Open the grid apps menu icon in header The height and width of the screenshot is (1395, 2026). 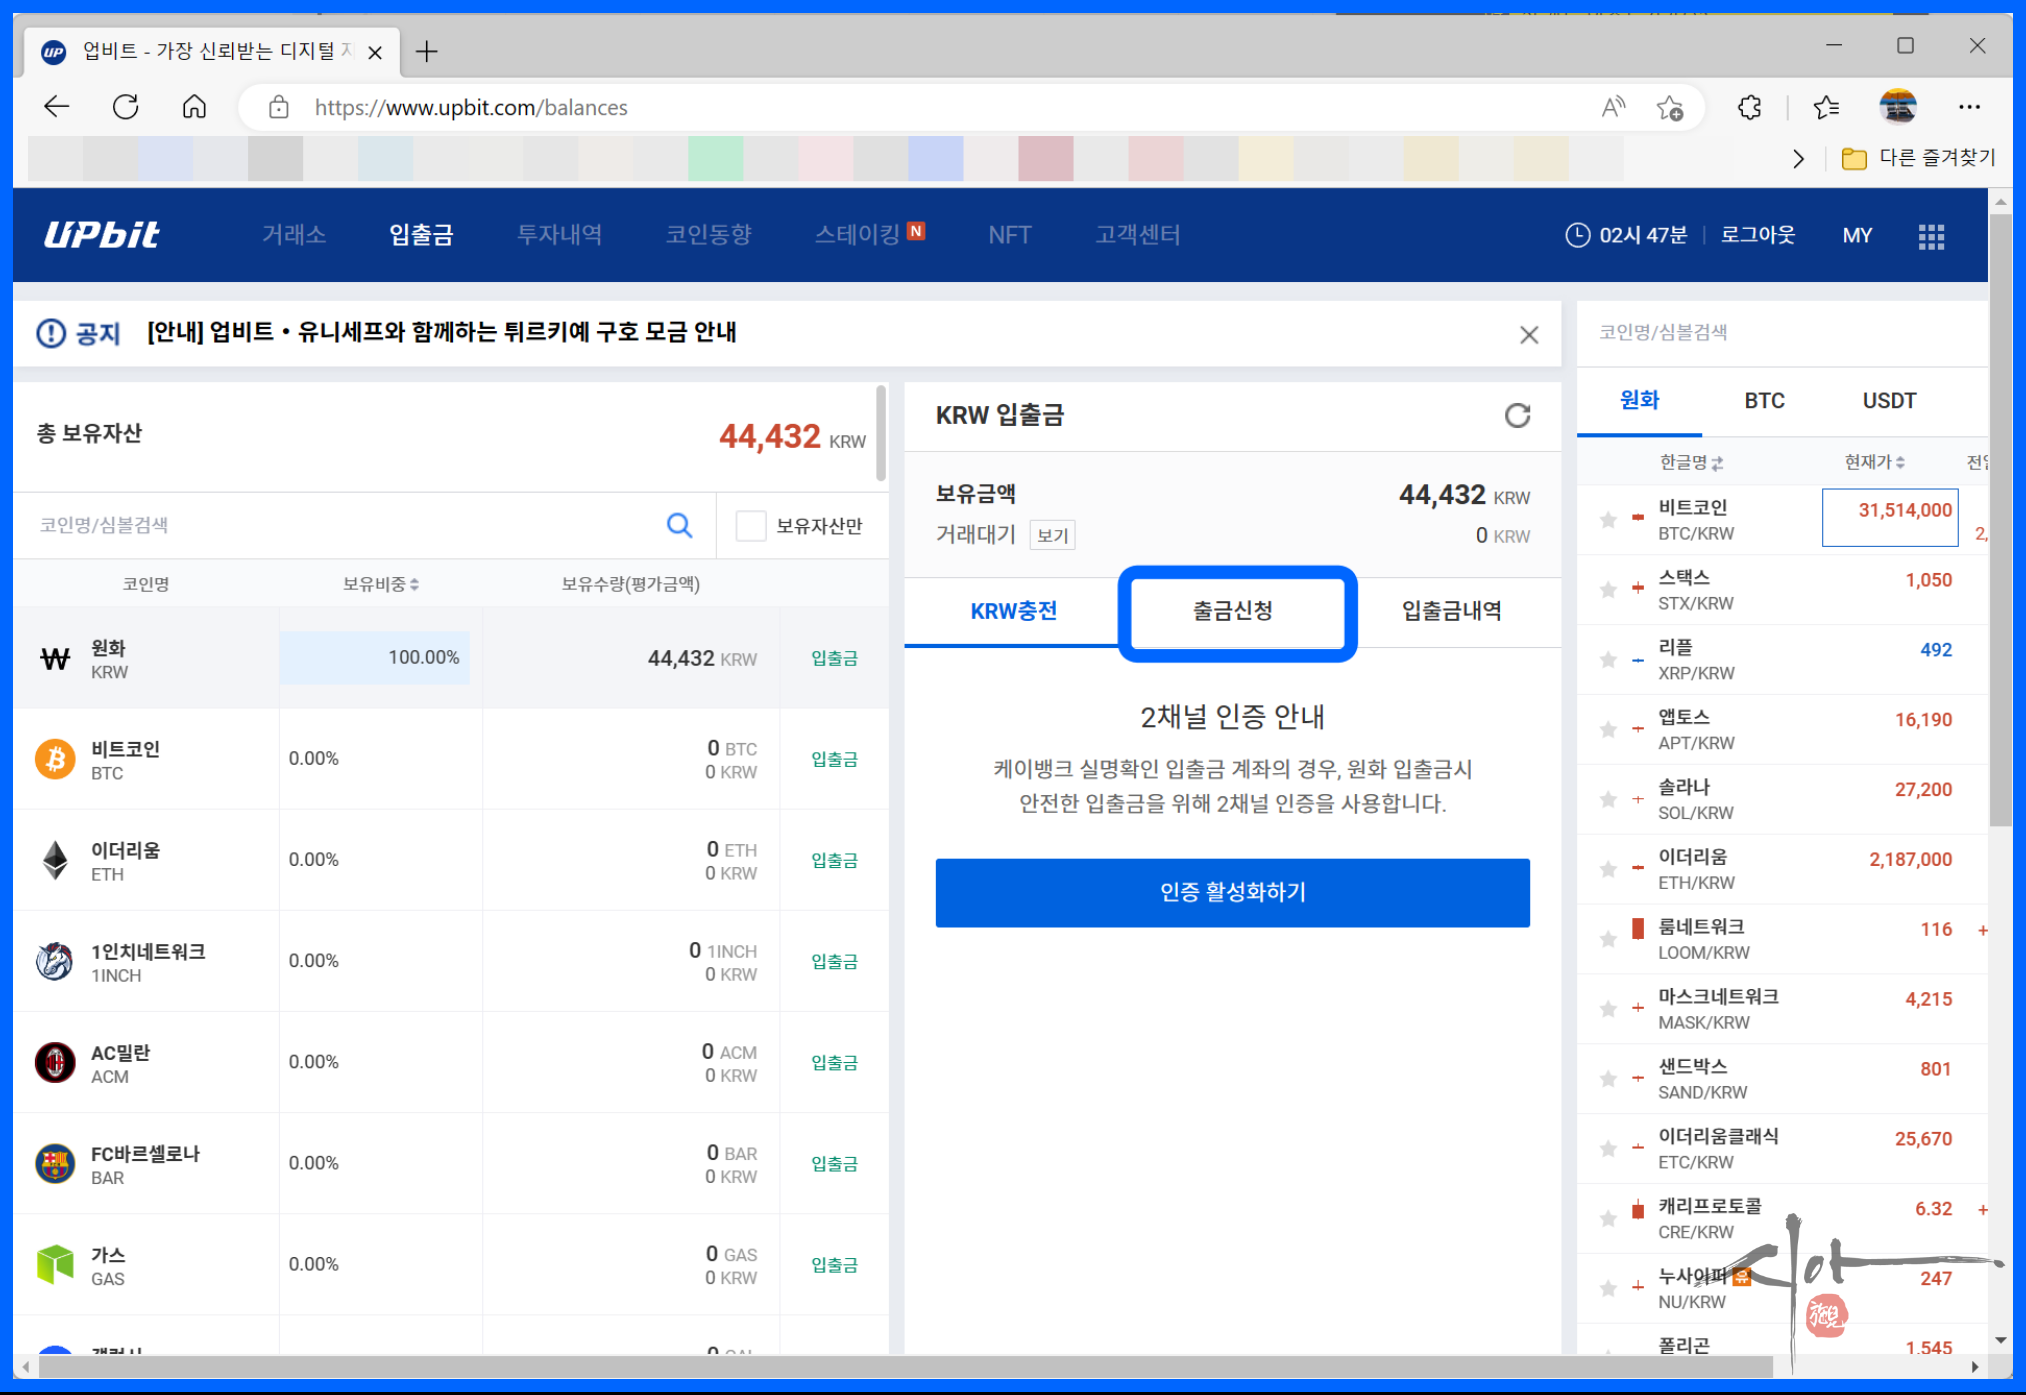[x=1931, y=236]
